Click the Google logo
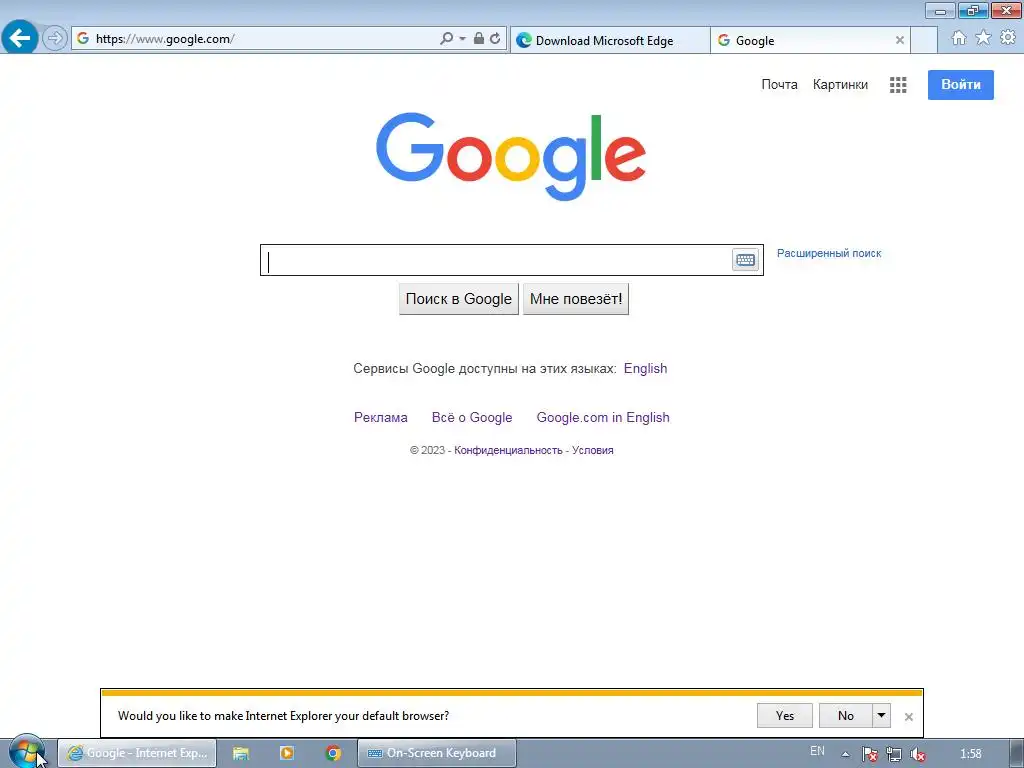 (x=511, y=157)
